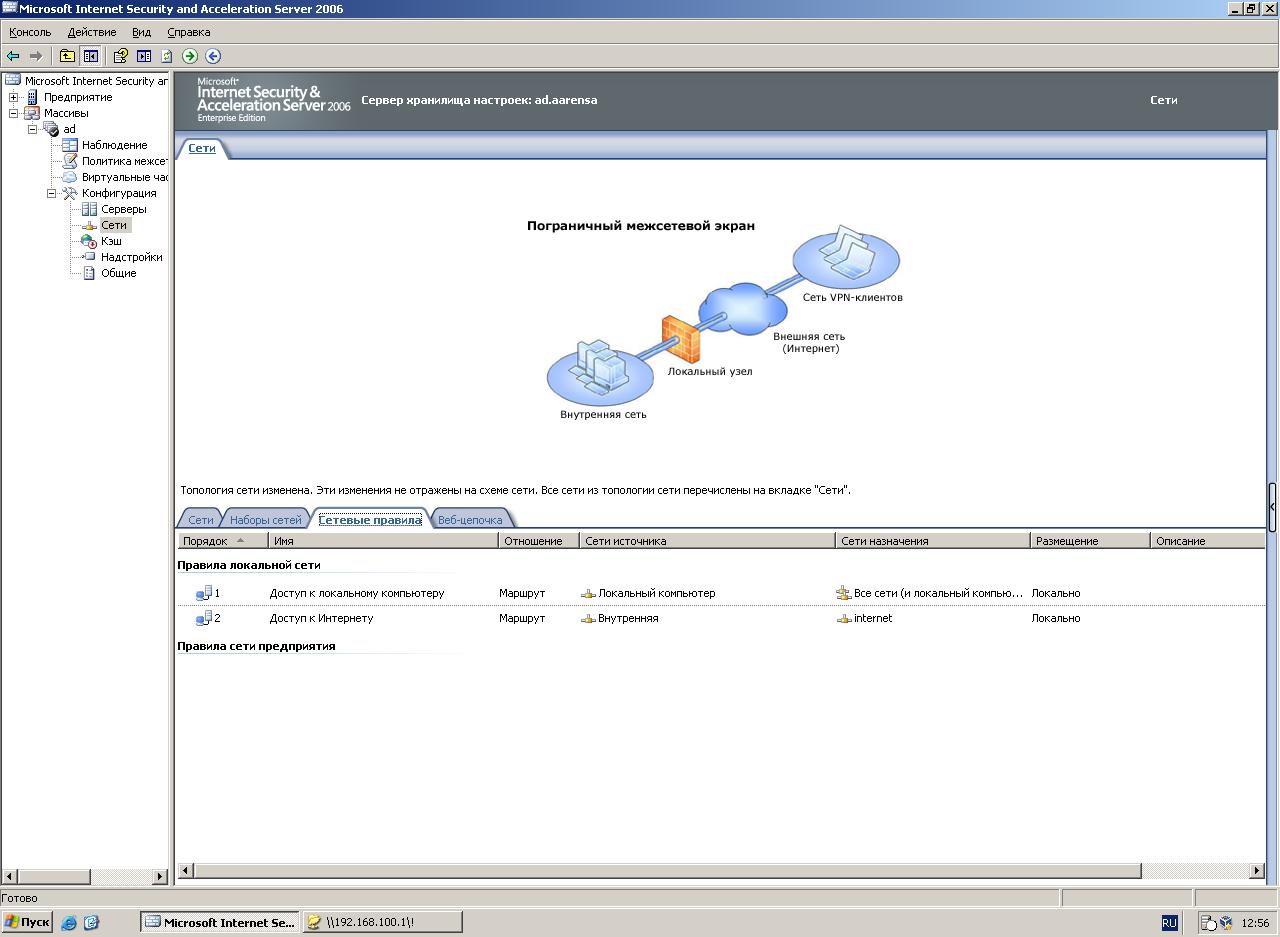The height and width of the screenshot is (937, 1280).
Task: Click the Пуск start button
Action: click(x=27, y=922)
